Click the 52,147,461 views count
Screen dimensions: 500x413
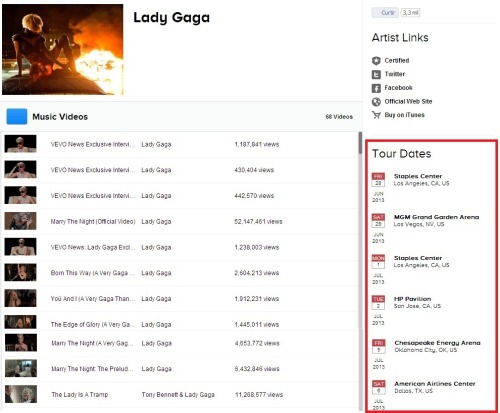click(258, 222)
